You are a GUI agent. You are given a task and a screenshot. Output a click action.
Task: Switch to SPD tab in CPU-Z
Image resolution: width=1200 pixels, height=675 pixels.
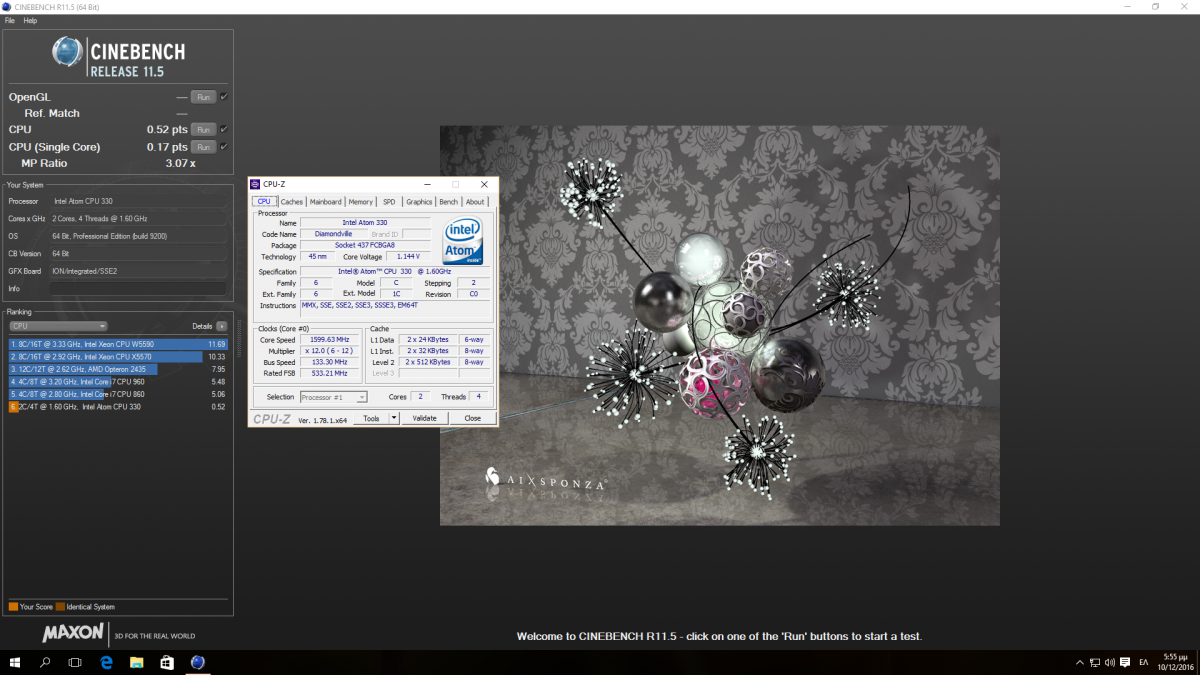(389, 202)
